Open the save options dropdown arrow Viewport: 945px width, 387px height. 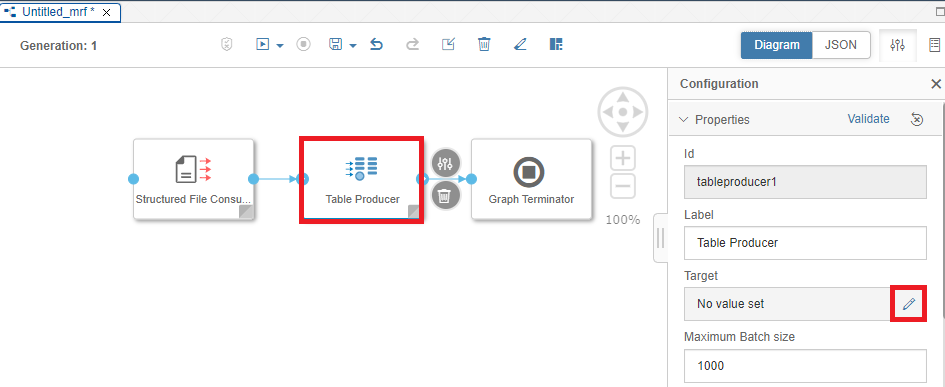[353, 45]
